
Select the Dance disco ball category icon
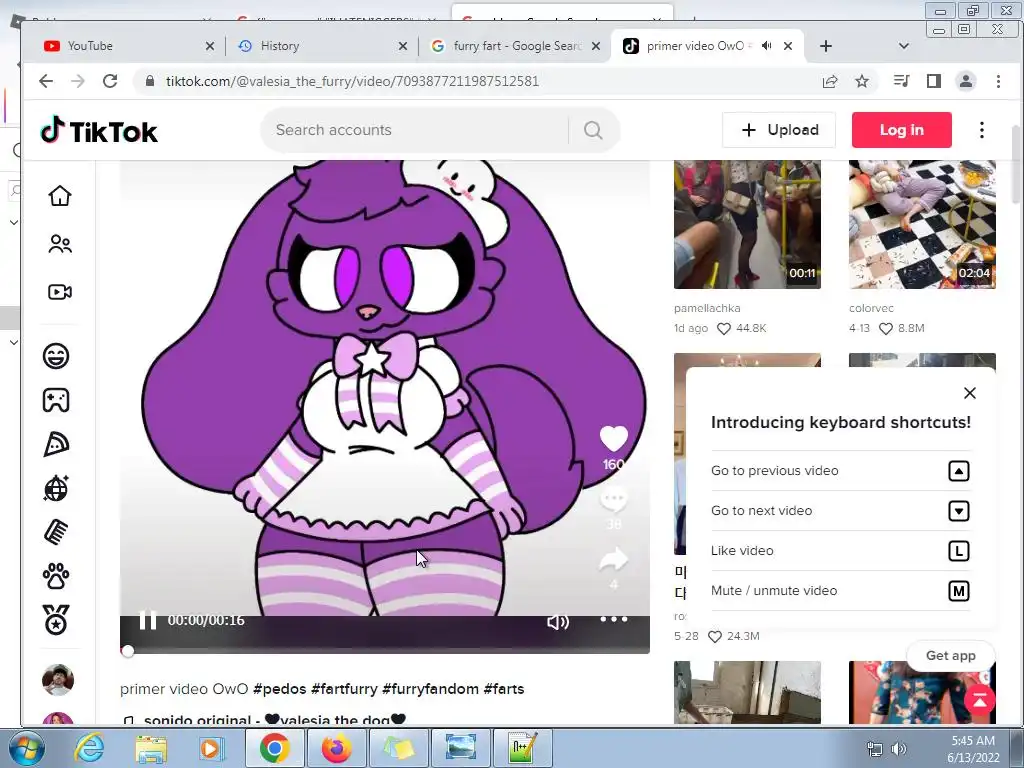[x=56, y=488]
